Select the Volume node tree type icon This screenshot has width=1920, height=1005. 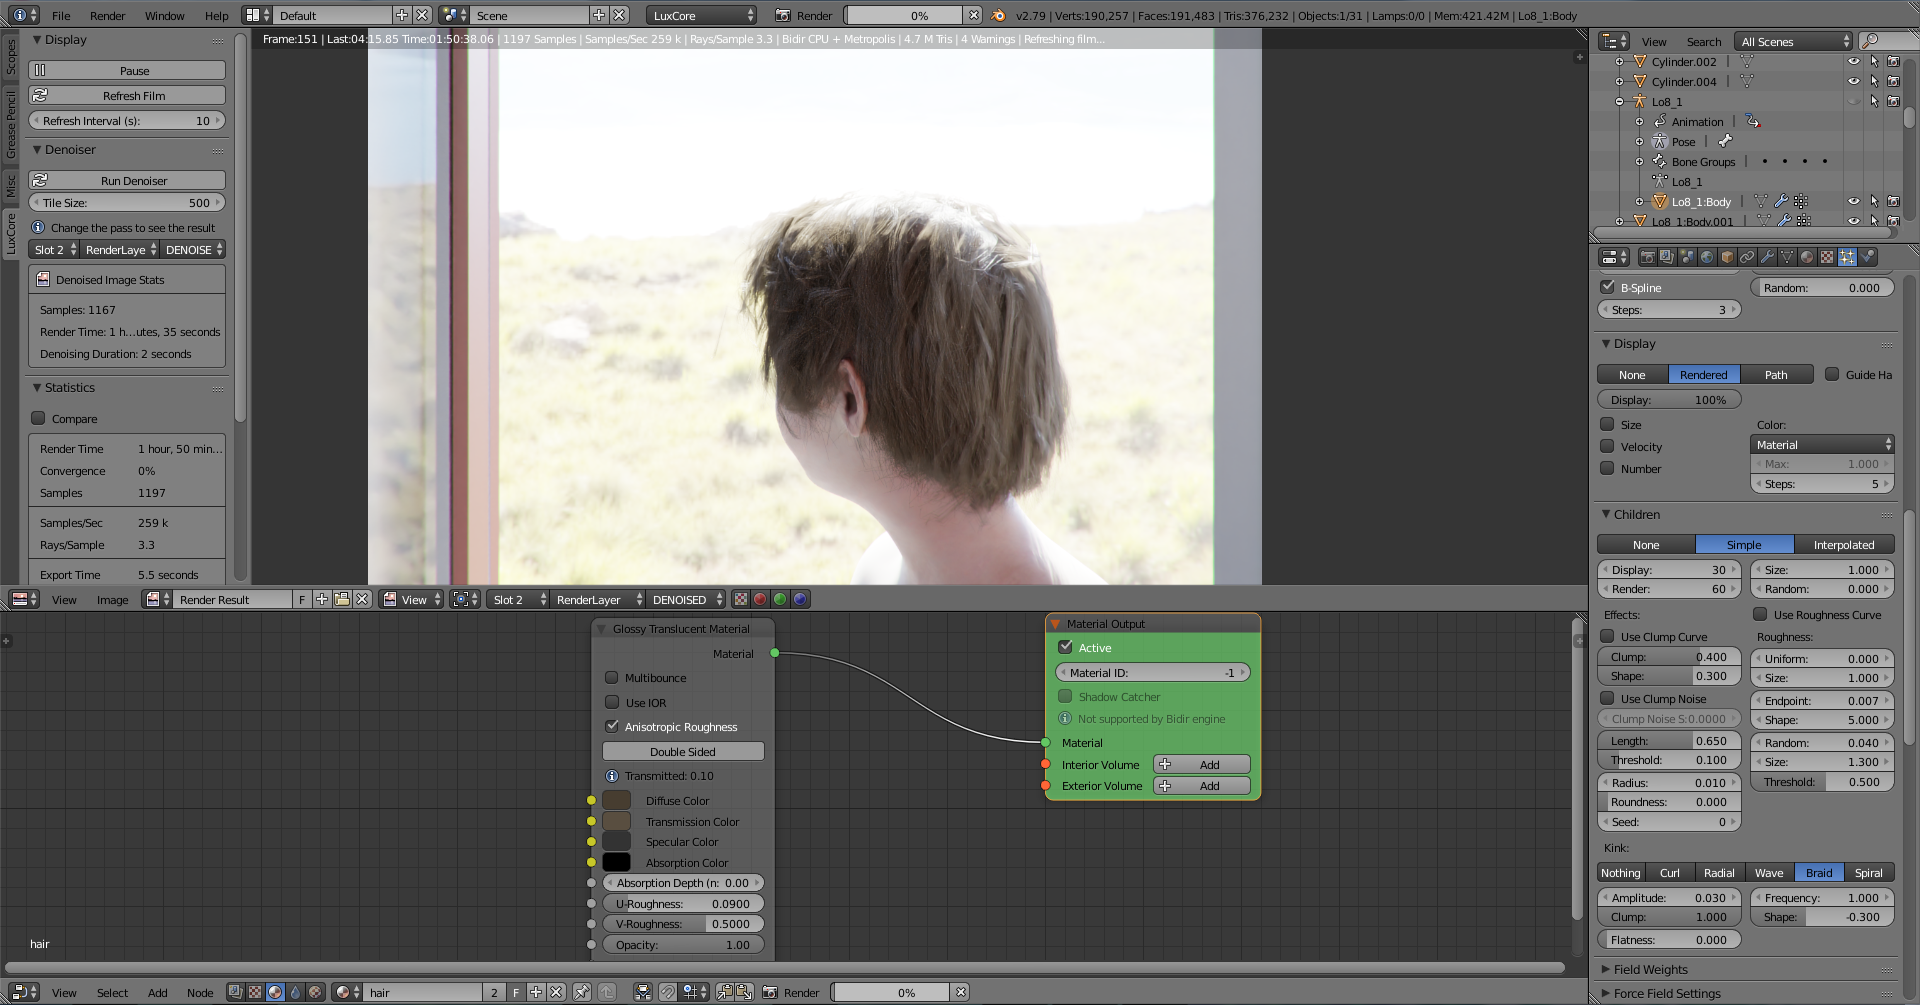click(x=295, y=992)
